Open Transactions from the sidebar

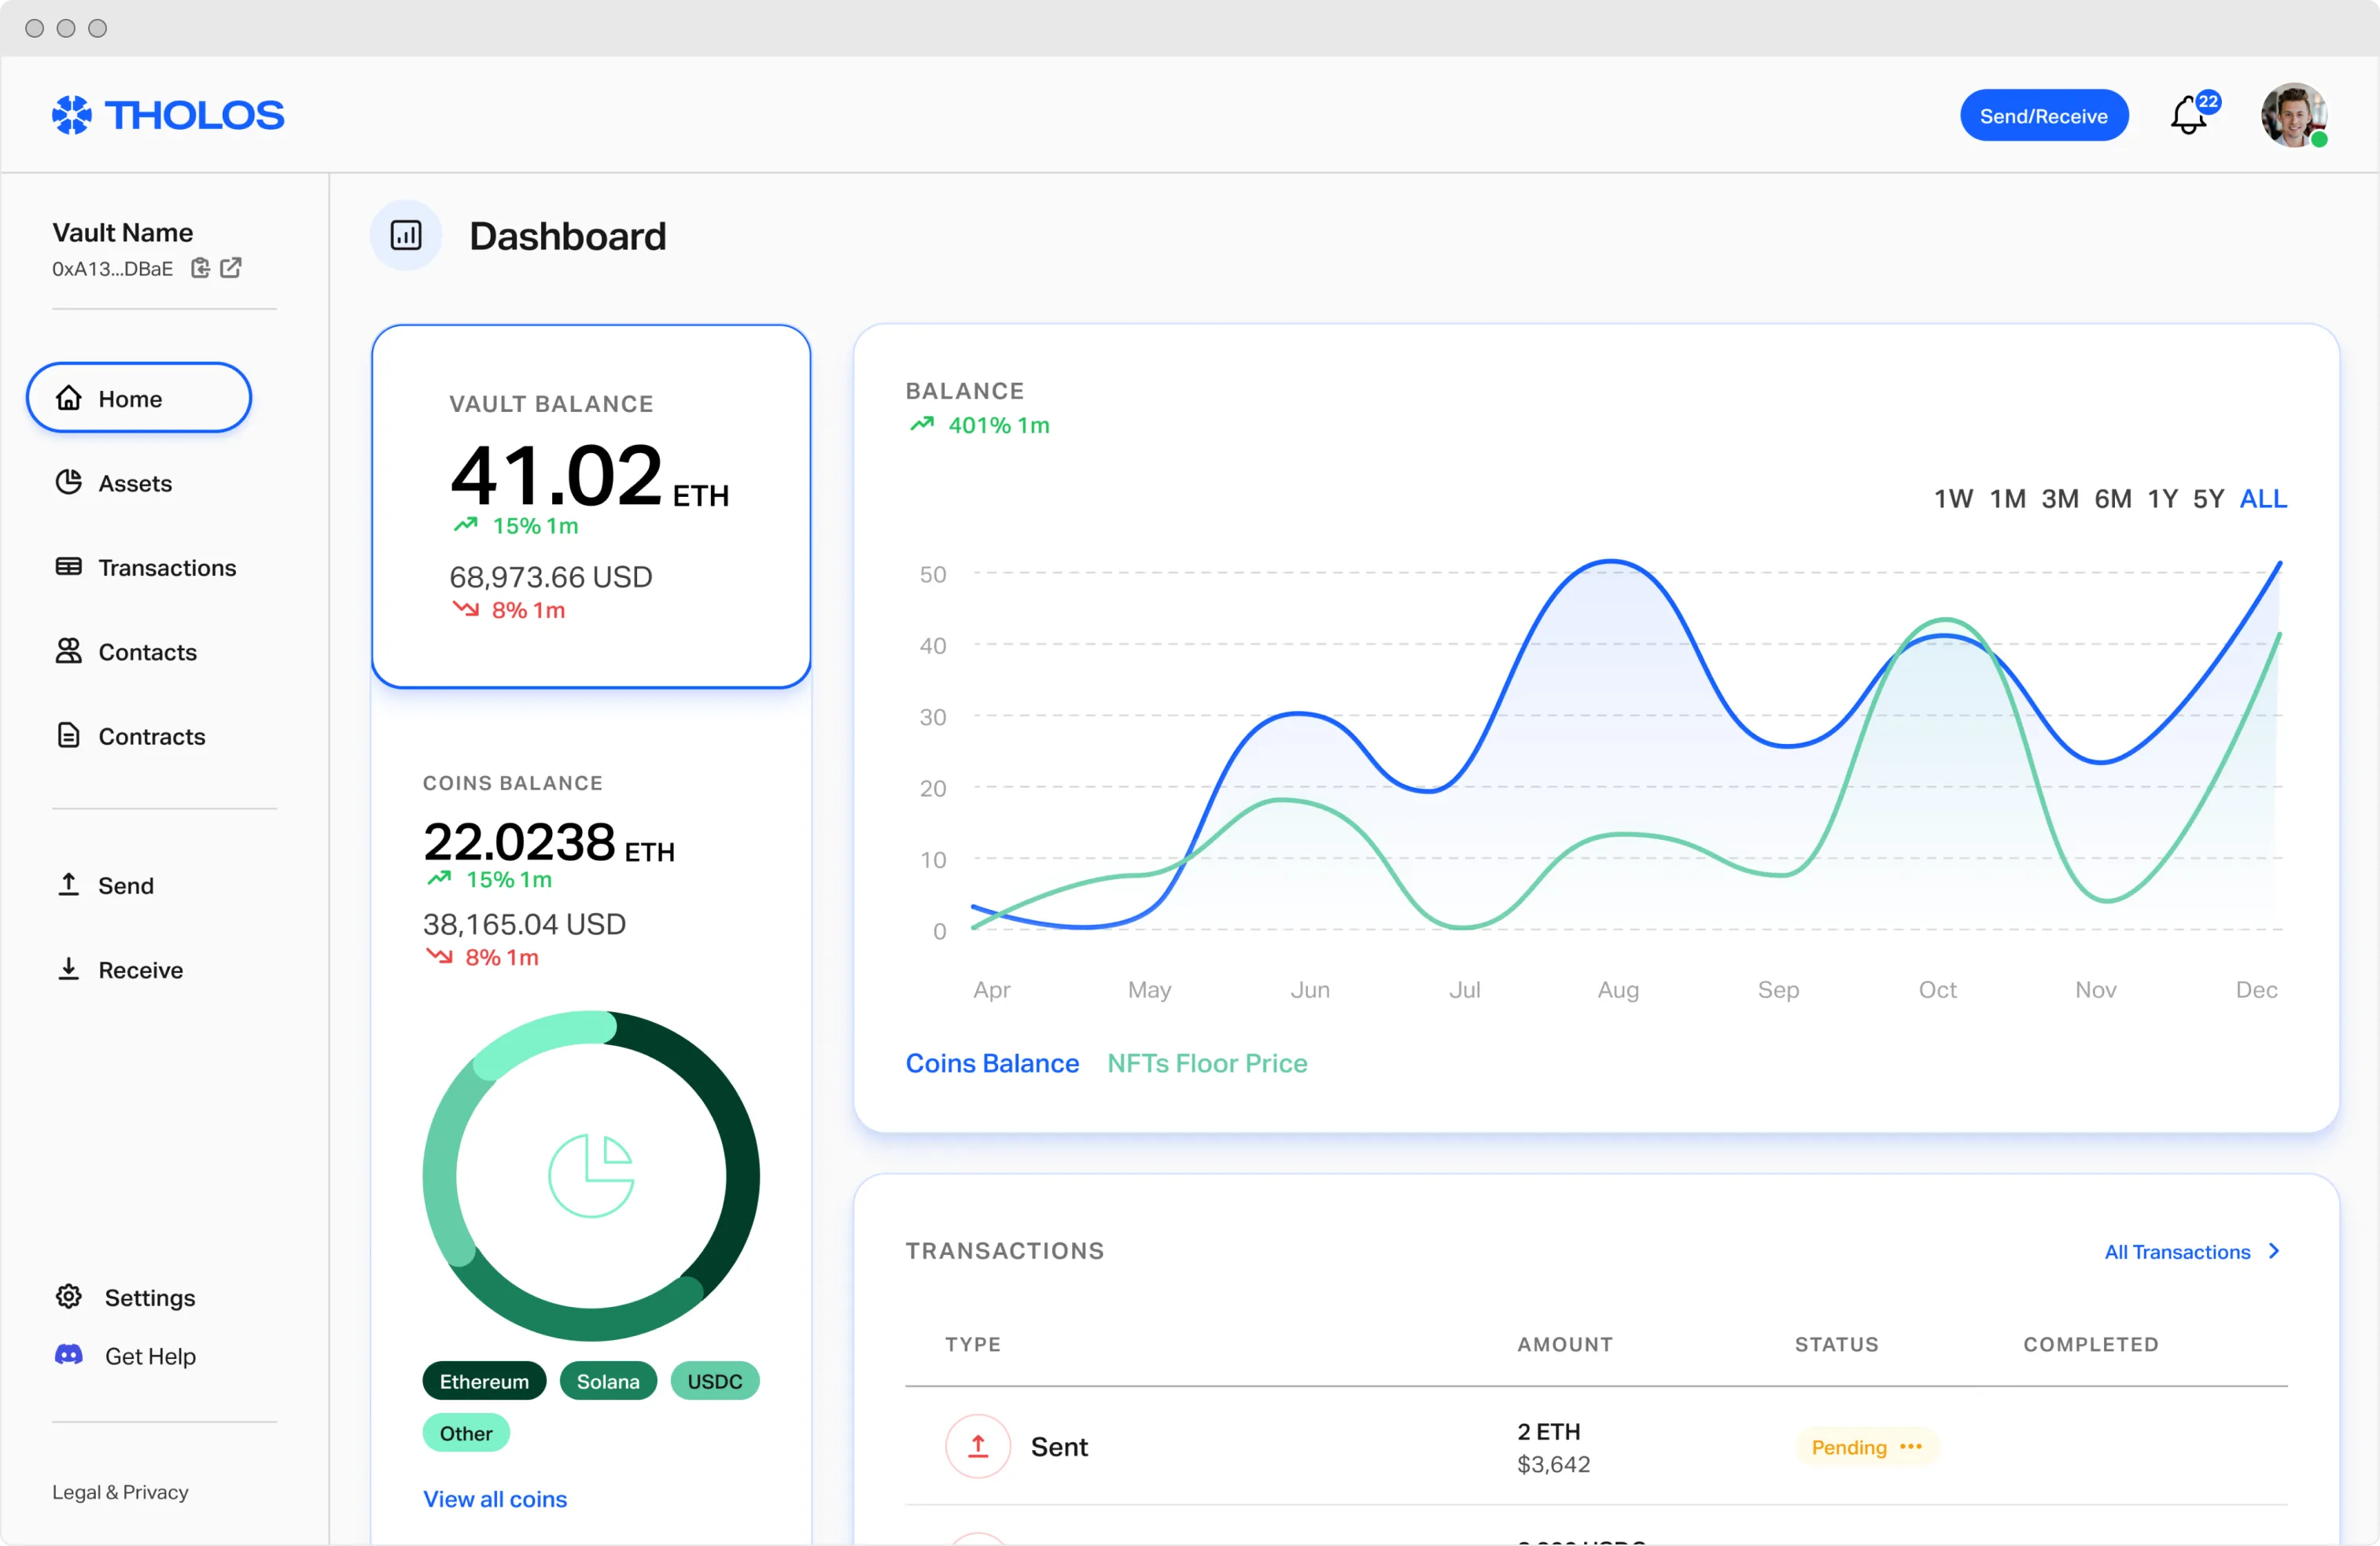tap(146, 567)
